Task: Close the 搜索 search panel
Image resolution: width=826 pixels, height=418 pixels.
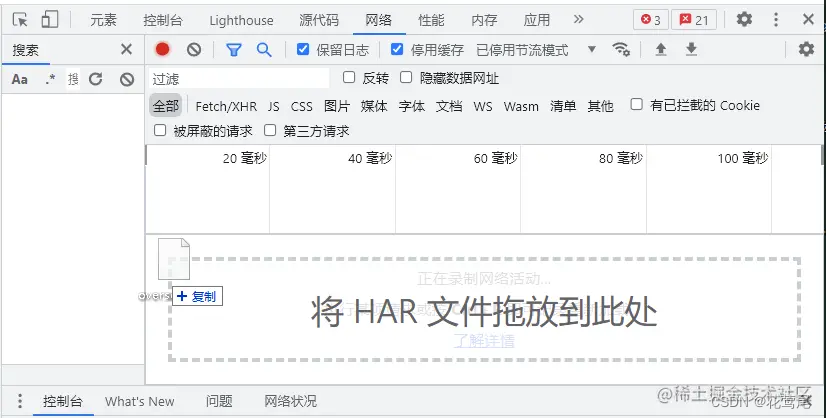Action: (x=126, y=50)
